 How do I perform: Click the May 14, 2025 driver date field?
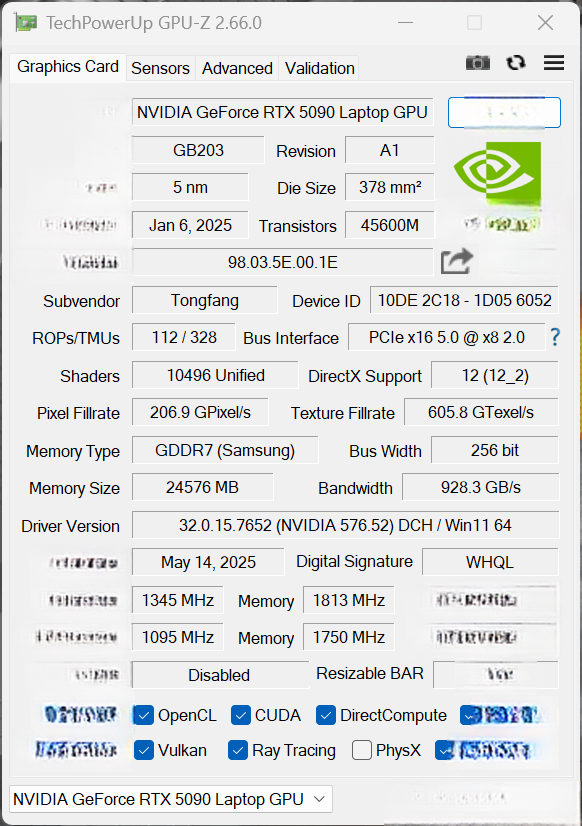pyautogui.click(x=208, y=562)
